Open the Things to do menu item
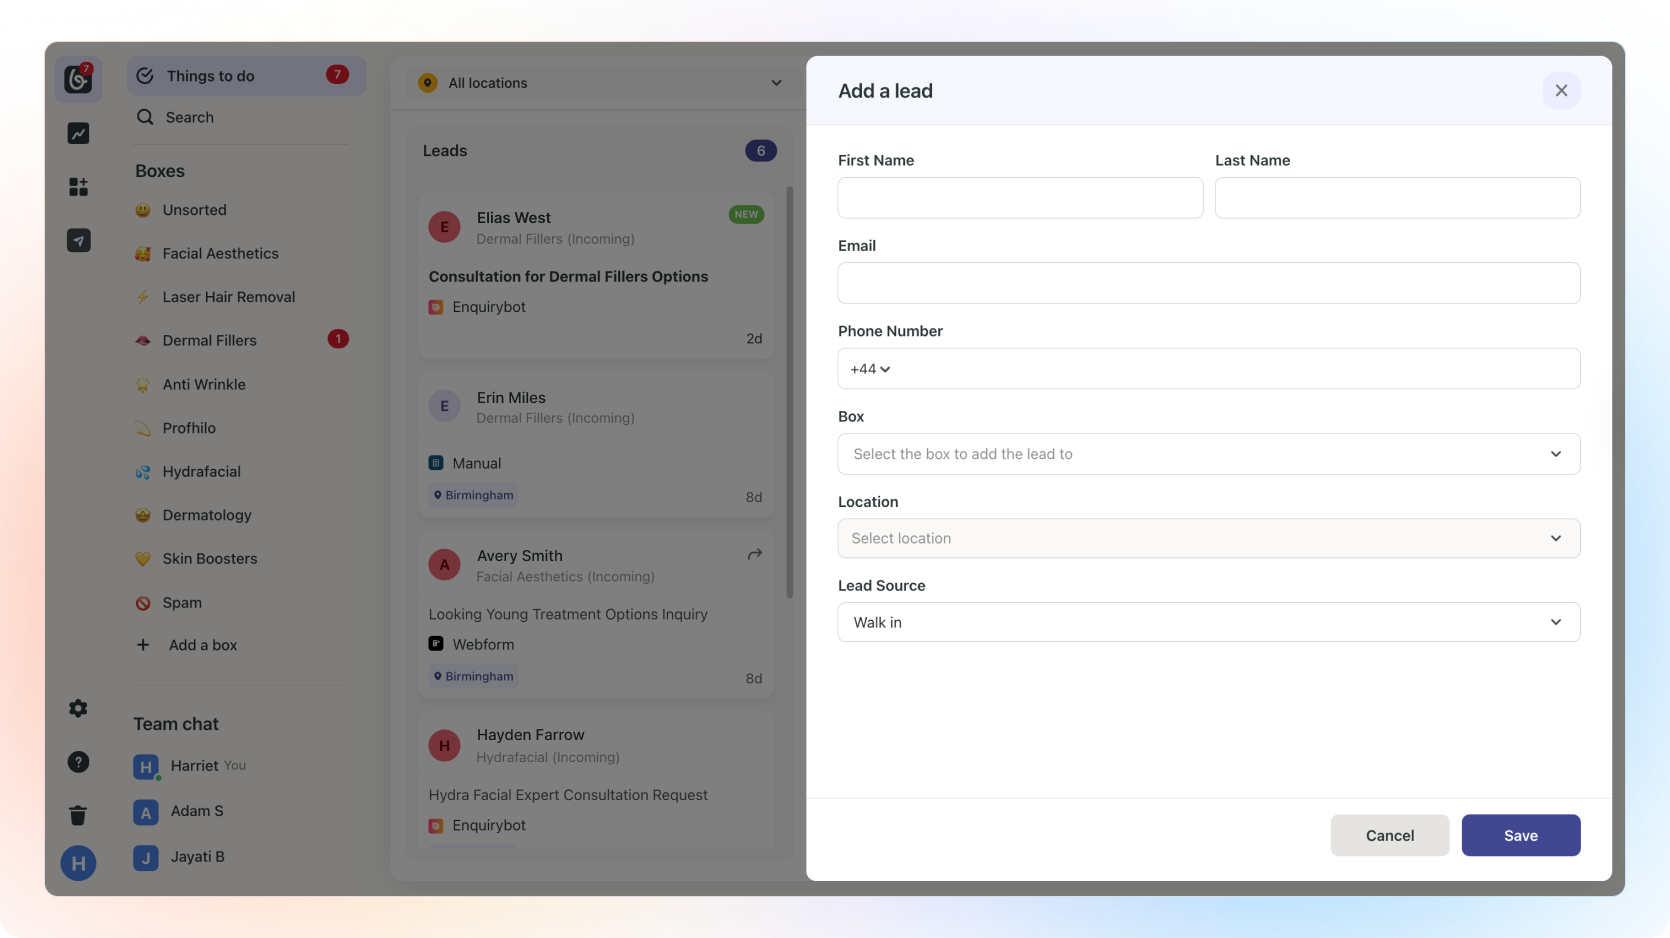Image resolution: width=1670 pixels, height=938 pixels. (246, 76)
